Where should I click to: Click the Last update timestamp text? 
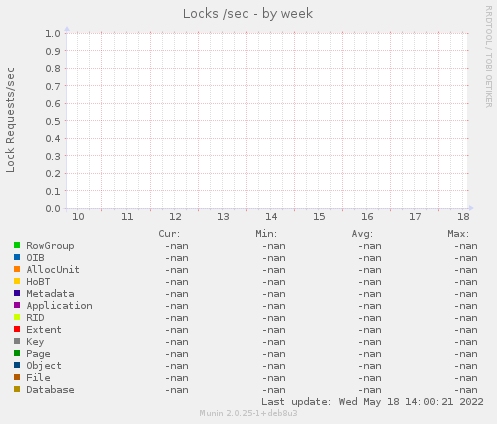(x=372, y=402)
